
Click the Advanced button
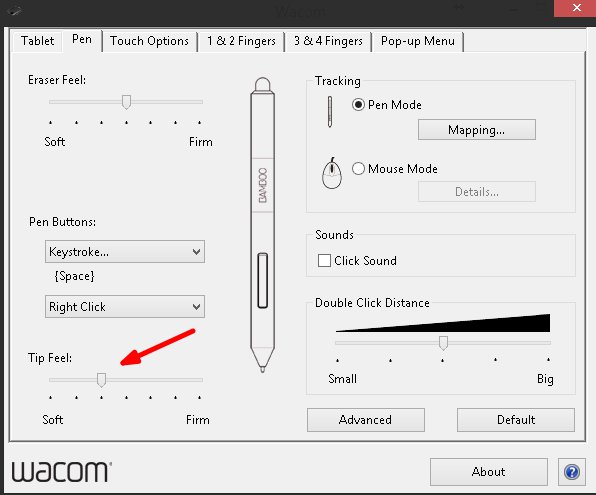(366, 420)
